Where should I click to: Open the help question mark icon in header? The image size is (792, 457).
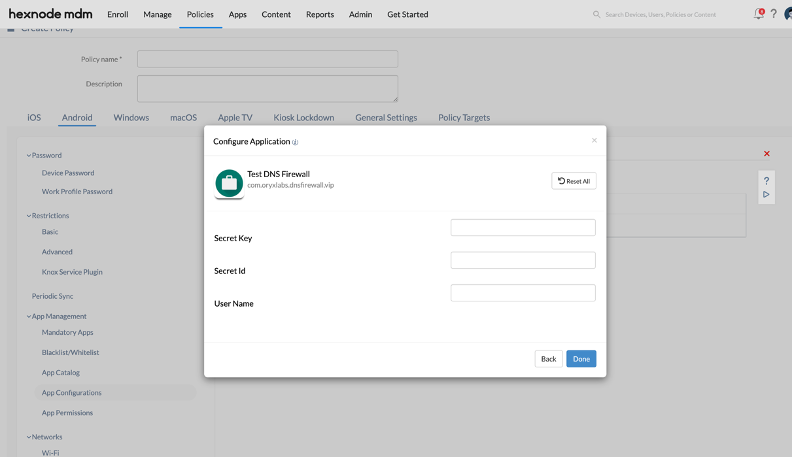click(773, 14)
